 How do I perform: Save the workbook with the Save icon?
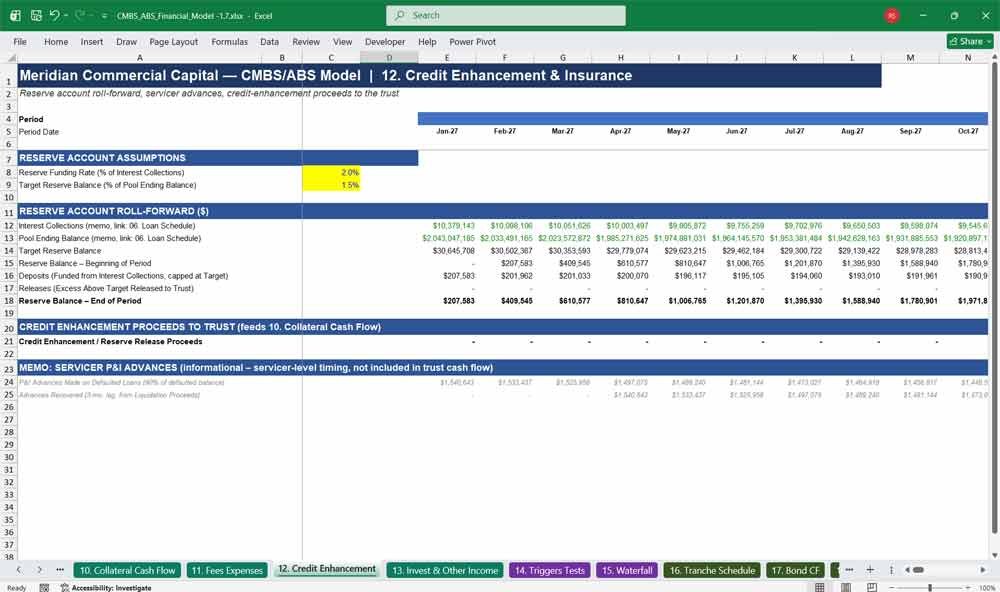[36, 15]
